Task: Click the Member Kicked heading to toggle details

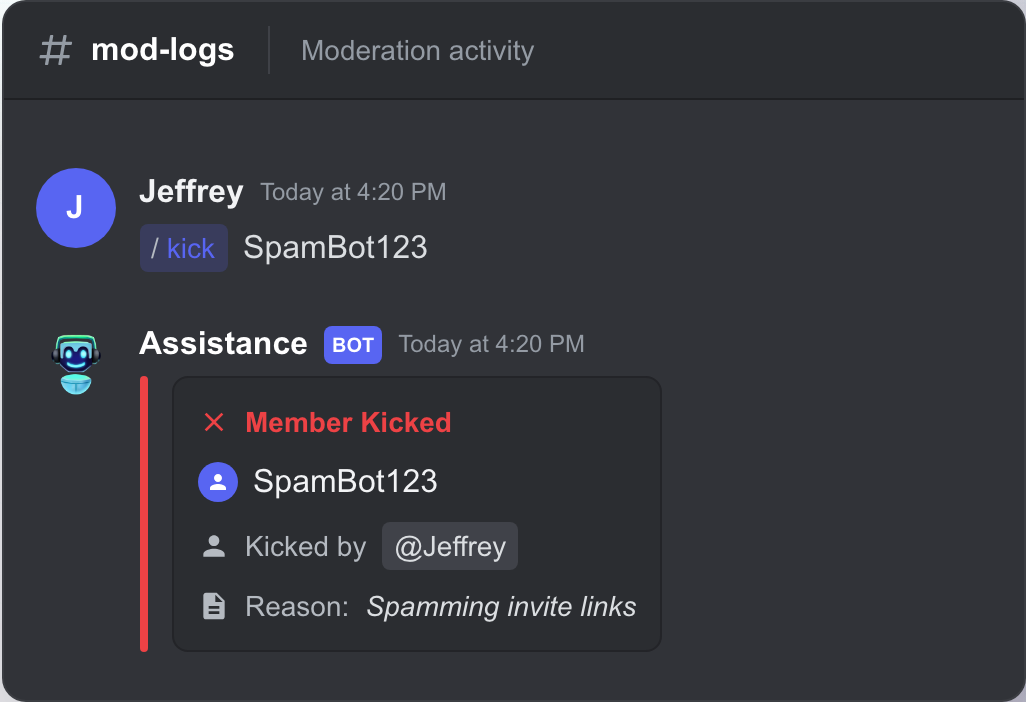Action: tap(348, 422)
